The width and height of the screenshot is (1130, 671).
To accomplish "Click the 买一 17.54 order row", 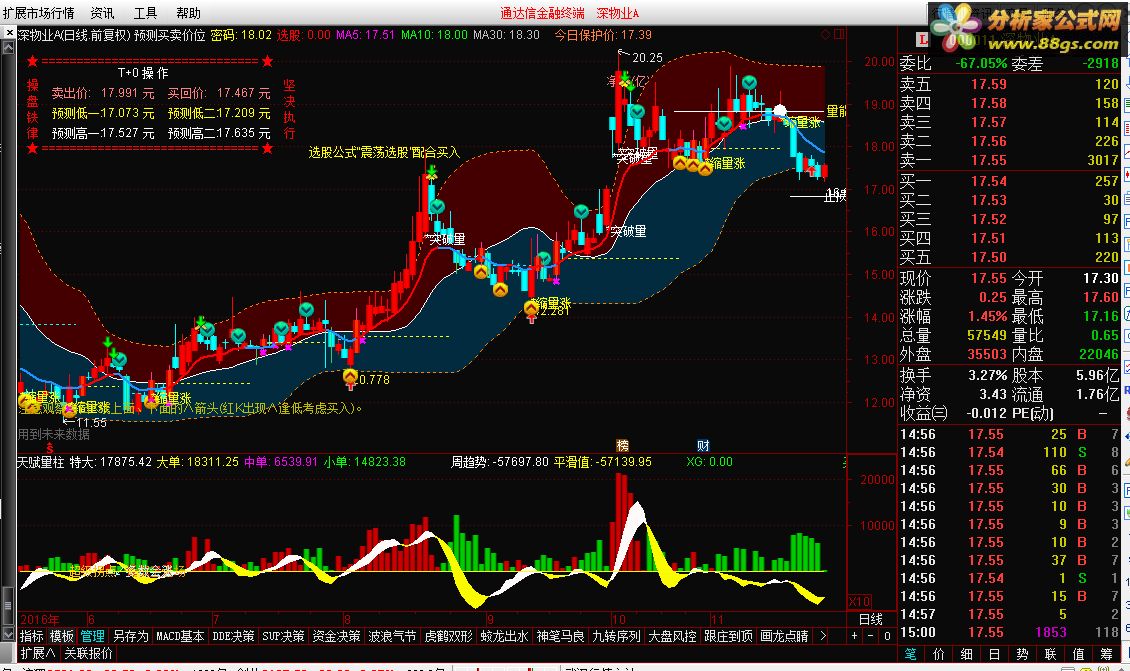I will [1009, 181].
